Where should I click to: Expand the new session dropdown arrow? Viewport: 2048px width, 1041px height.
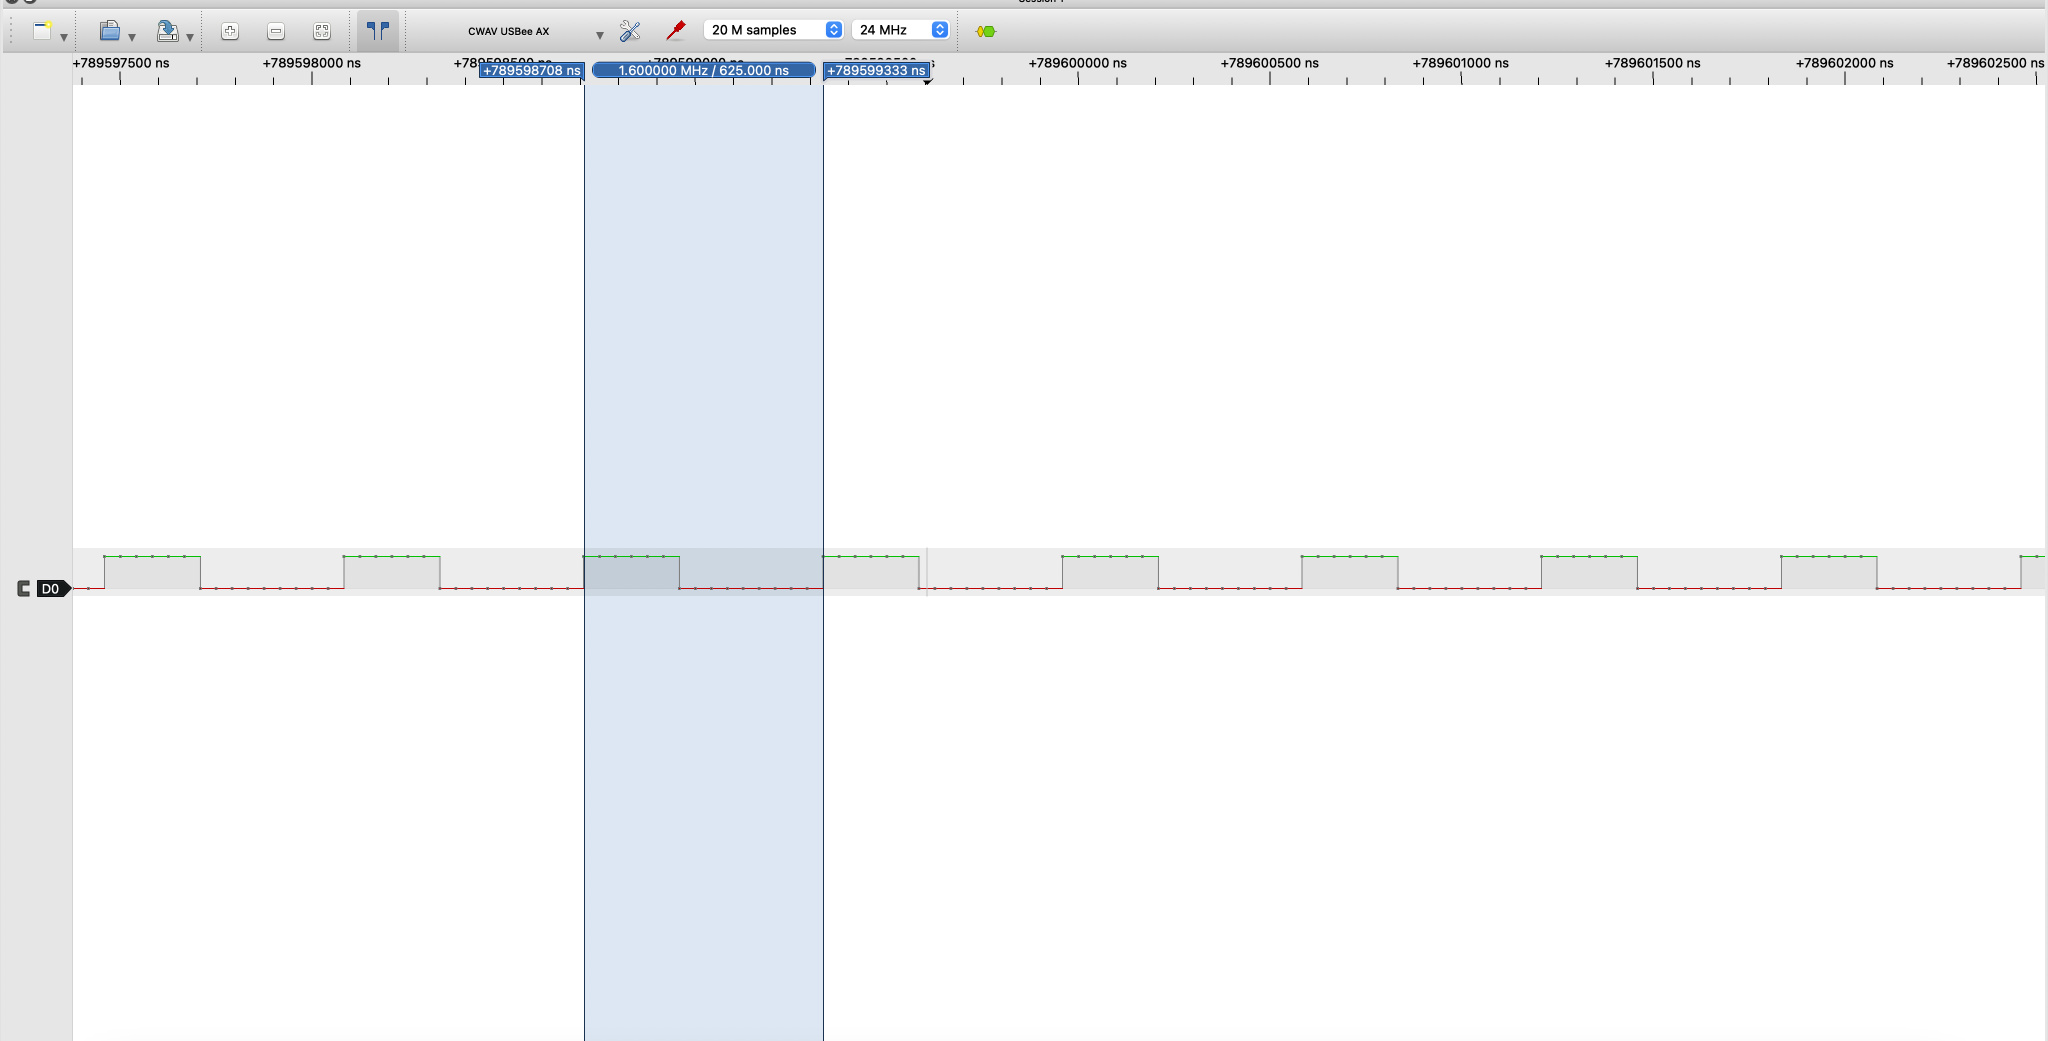(x=64, y=37)
